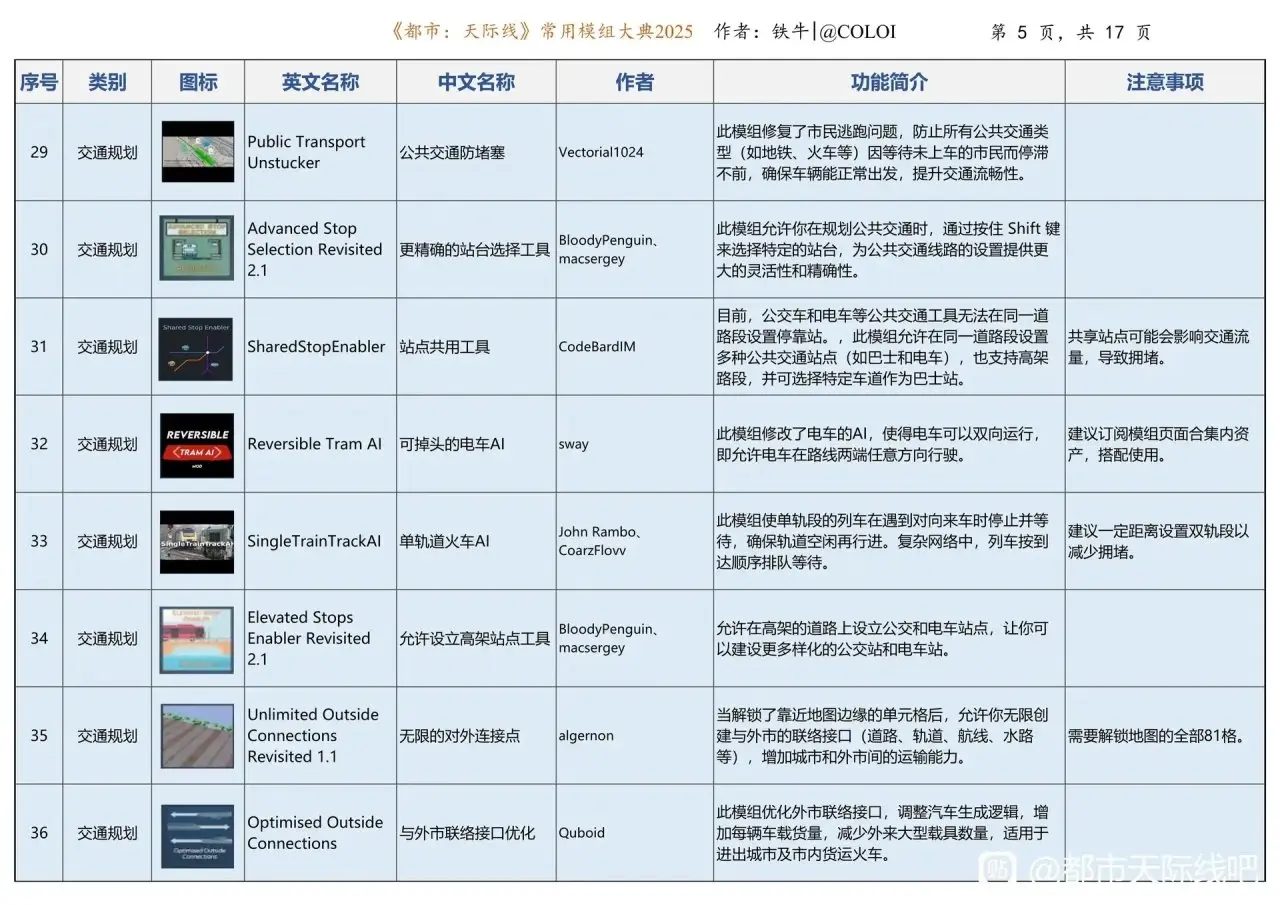Select the 英文名称 column header
This screenshot has width=1280, height=905.
point(320,82)
